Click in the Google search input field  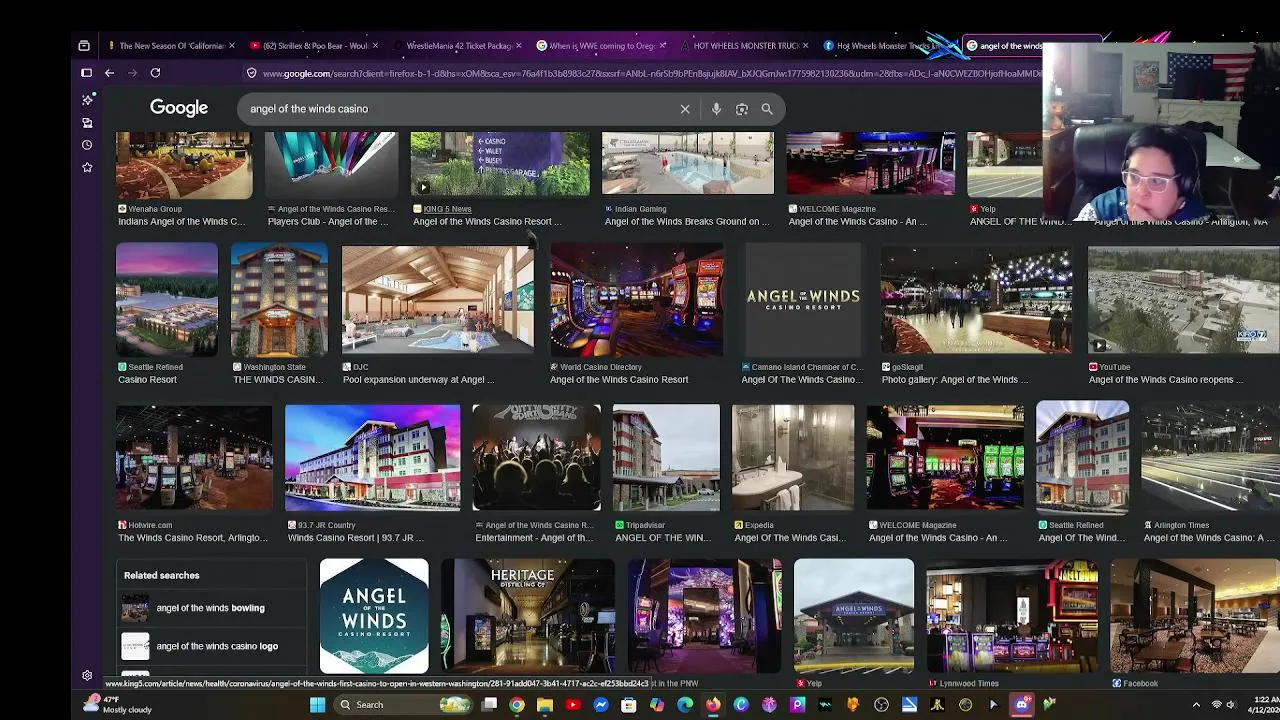pyautogui.click(x=460, y=109)
